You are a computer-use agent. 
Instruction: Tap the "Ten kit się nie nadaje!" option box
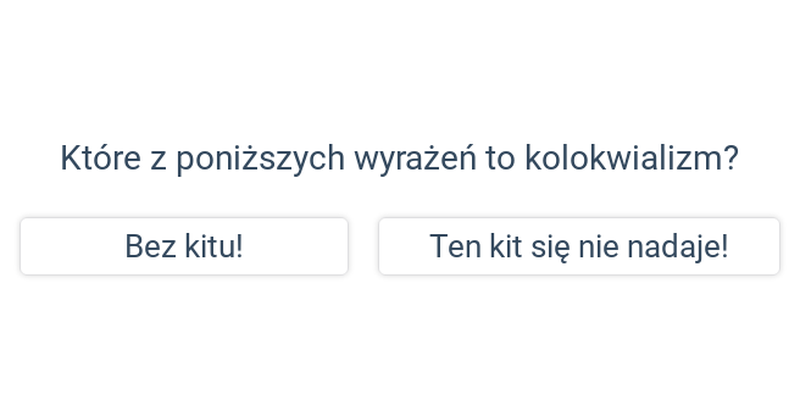(x=579, y=246)
